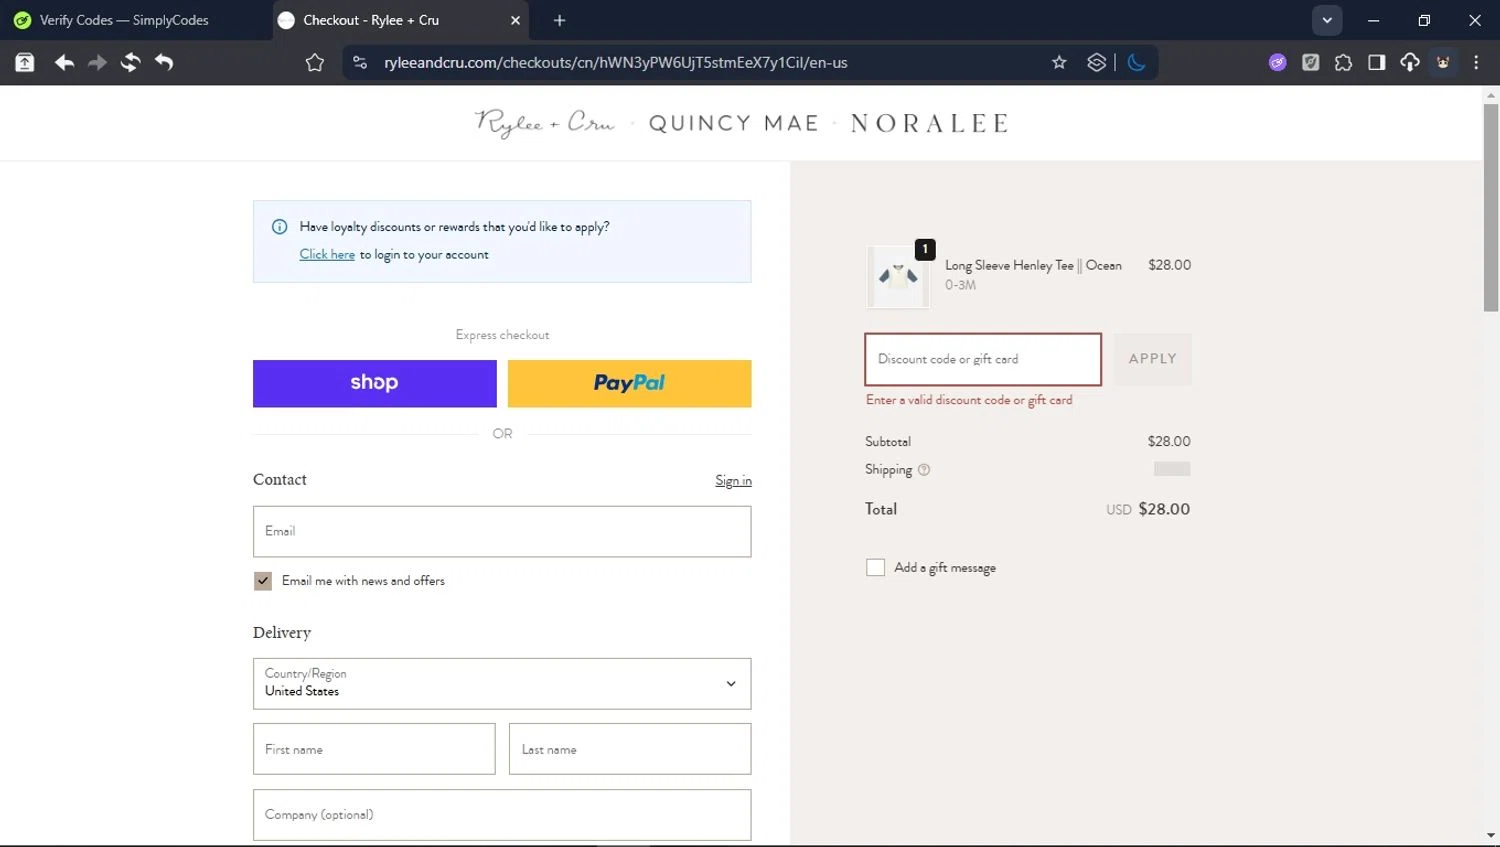Click the info icon in loyalty notice
1500x847 pixels.
280,227
